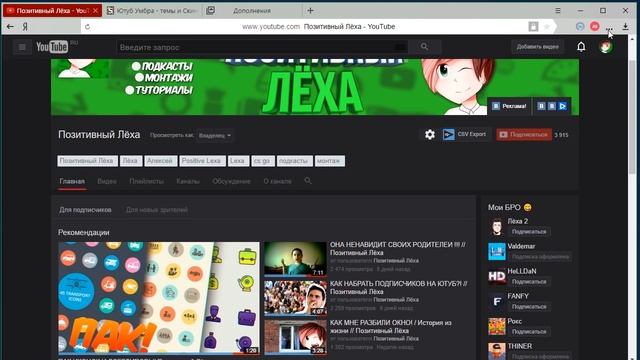Click the first social icon after Реклама!

click(541, 106)
